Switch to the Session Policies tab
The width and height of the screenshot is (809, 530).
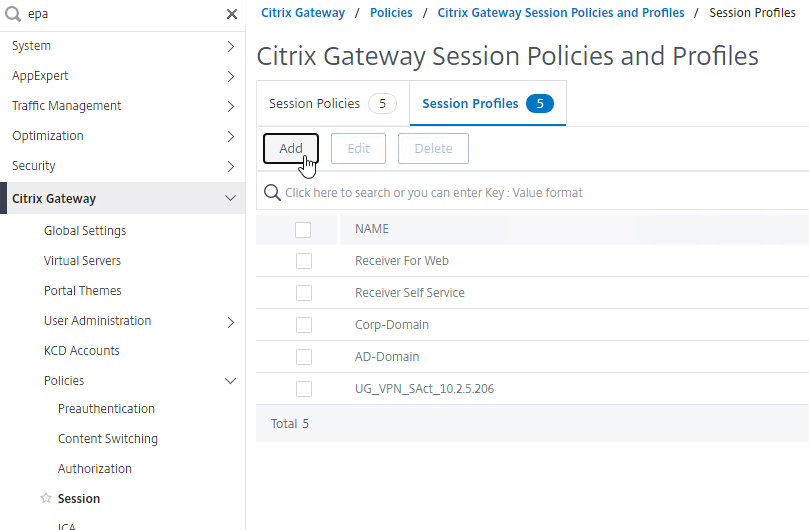(x=333, y=103)
